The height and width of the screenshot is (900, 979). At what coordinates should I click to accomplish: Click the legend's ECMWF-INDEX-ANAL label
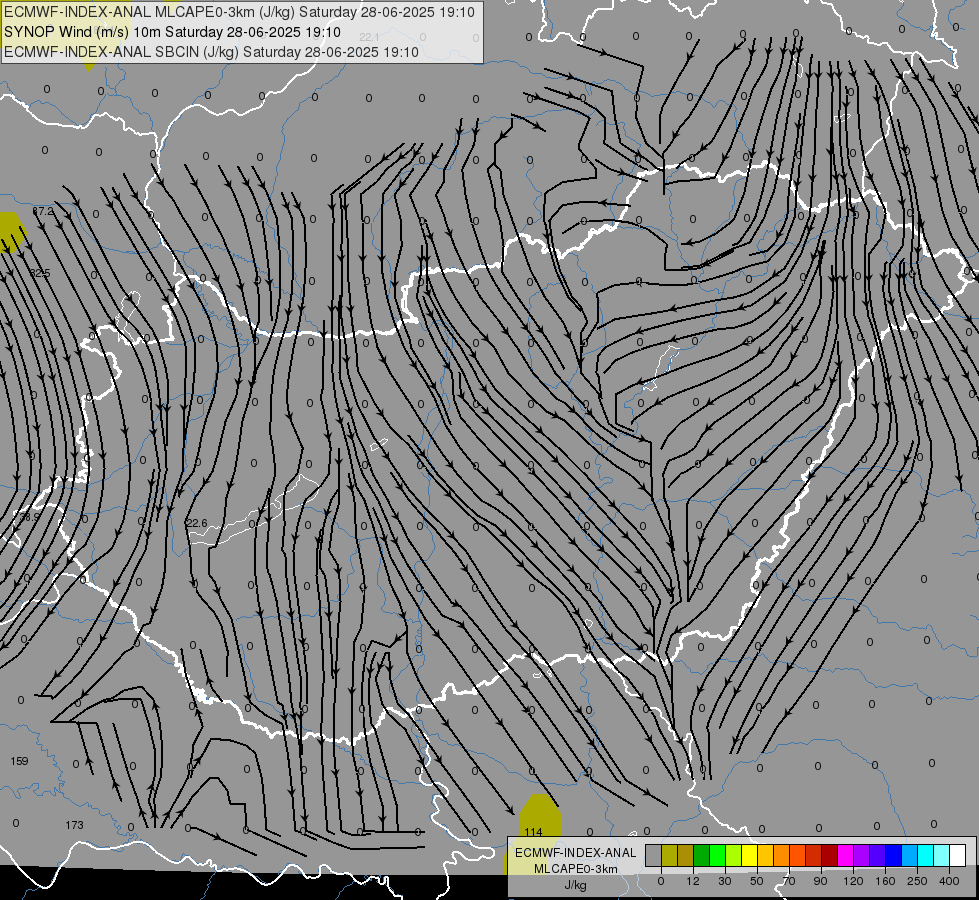coord(575,853)
